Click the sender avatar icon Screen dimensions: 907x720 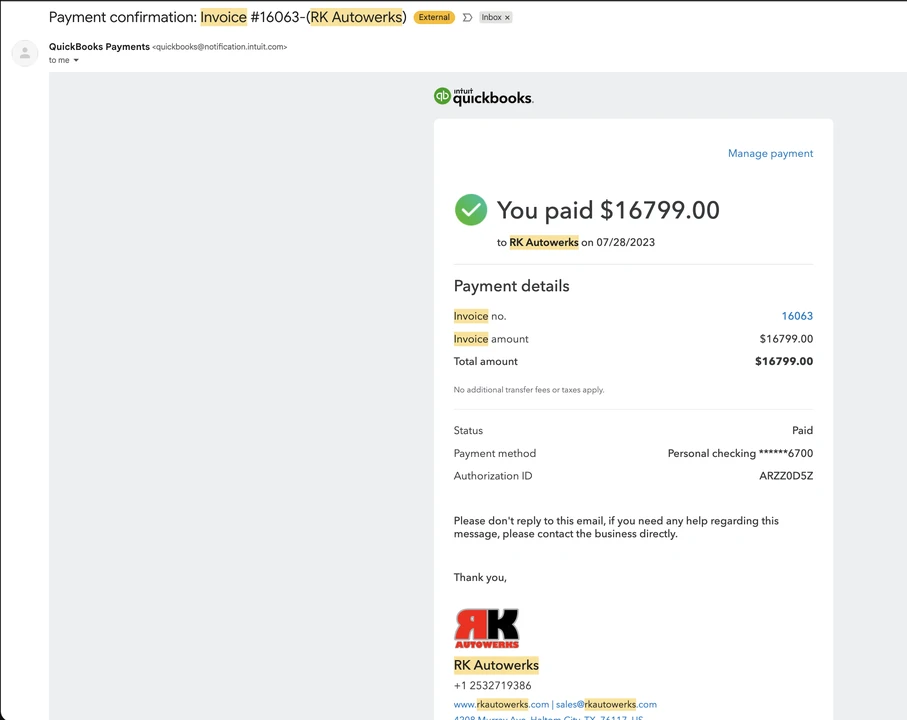pos(25,53)
